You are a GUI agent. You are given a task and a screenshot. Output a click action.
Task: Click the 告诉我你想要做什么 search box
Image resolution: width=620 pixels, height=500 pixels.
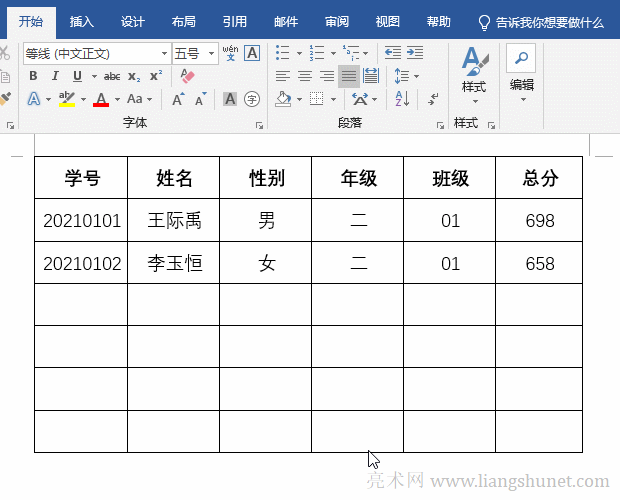(541, 23)
